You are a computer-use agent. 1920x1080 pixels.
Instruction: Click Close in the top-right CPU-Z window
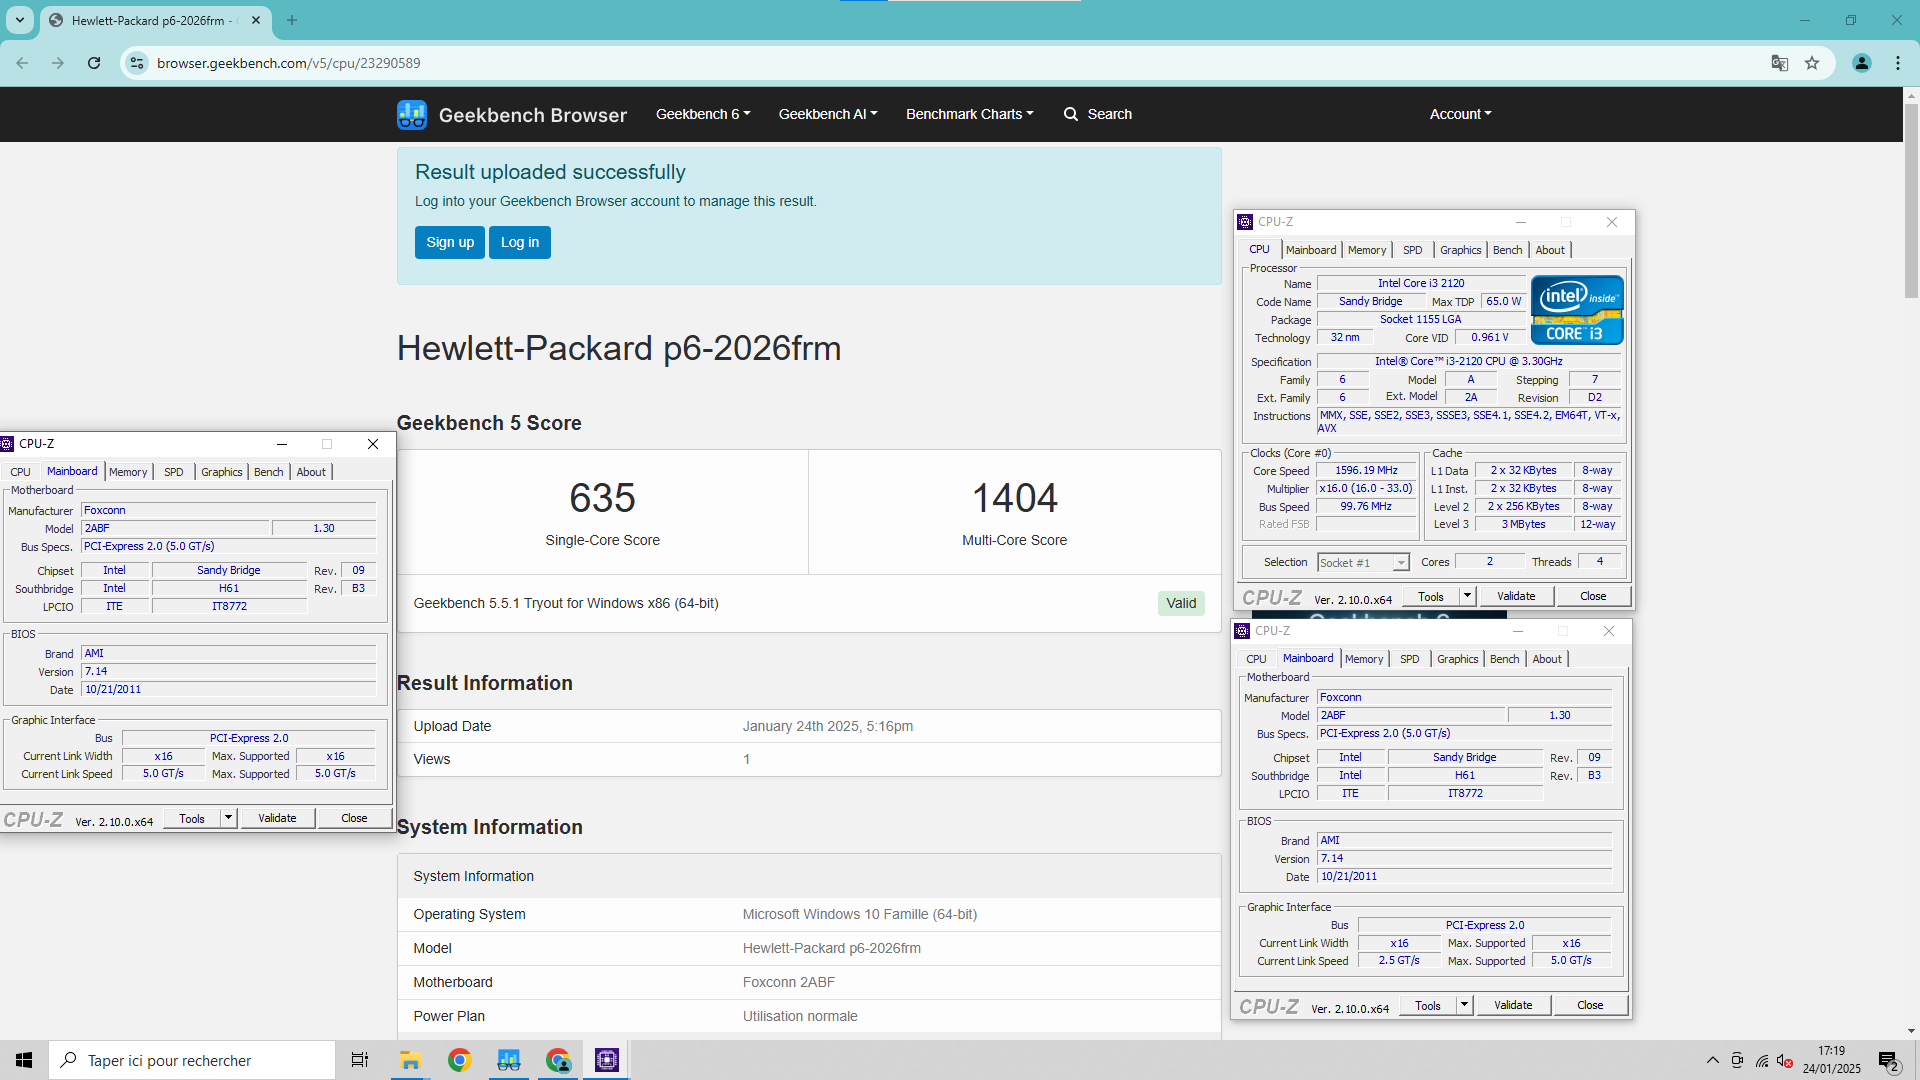[1593, 596]
